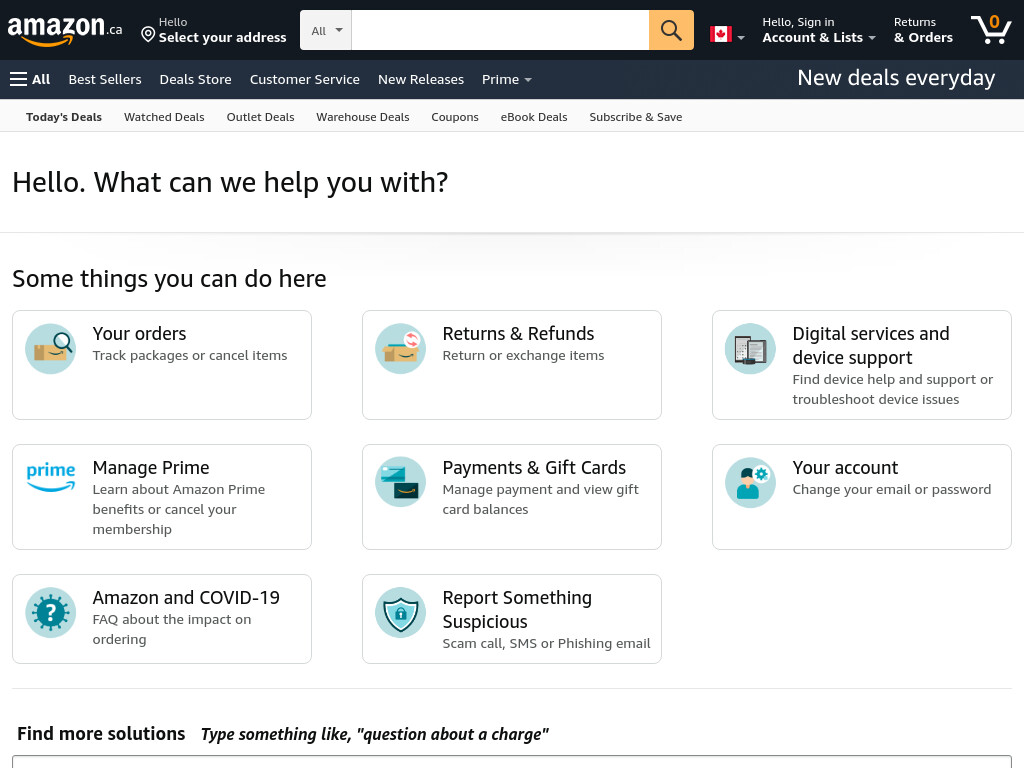Open Manage Prime card title
The width and height of the screenshot is (1024, 768).
[x=151, y=468]
